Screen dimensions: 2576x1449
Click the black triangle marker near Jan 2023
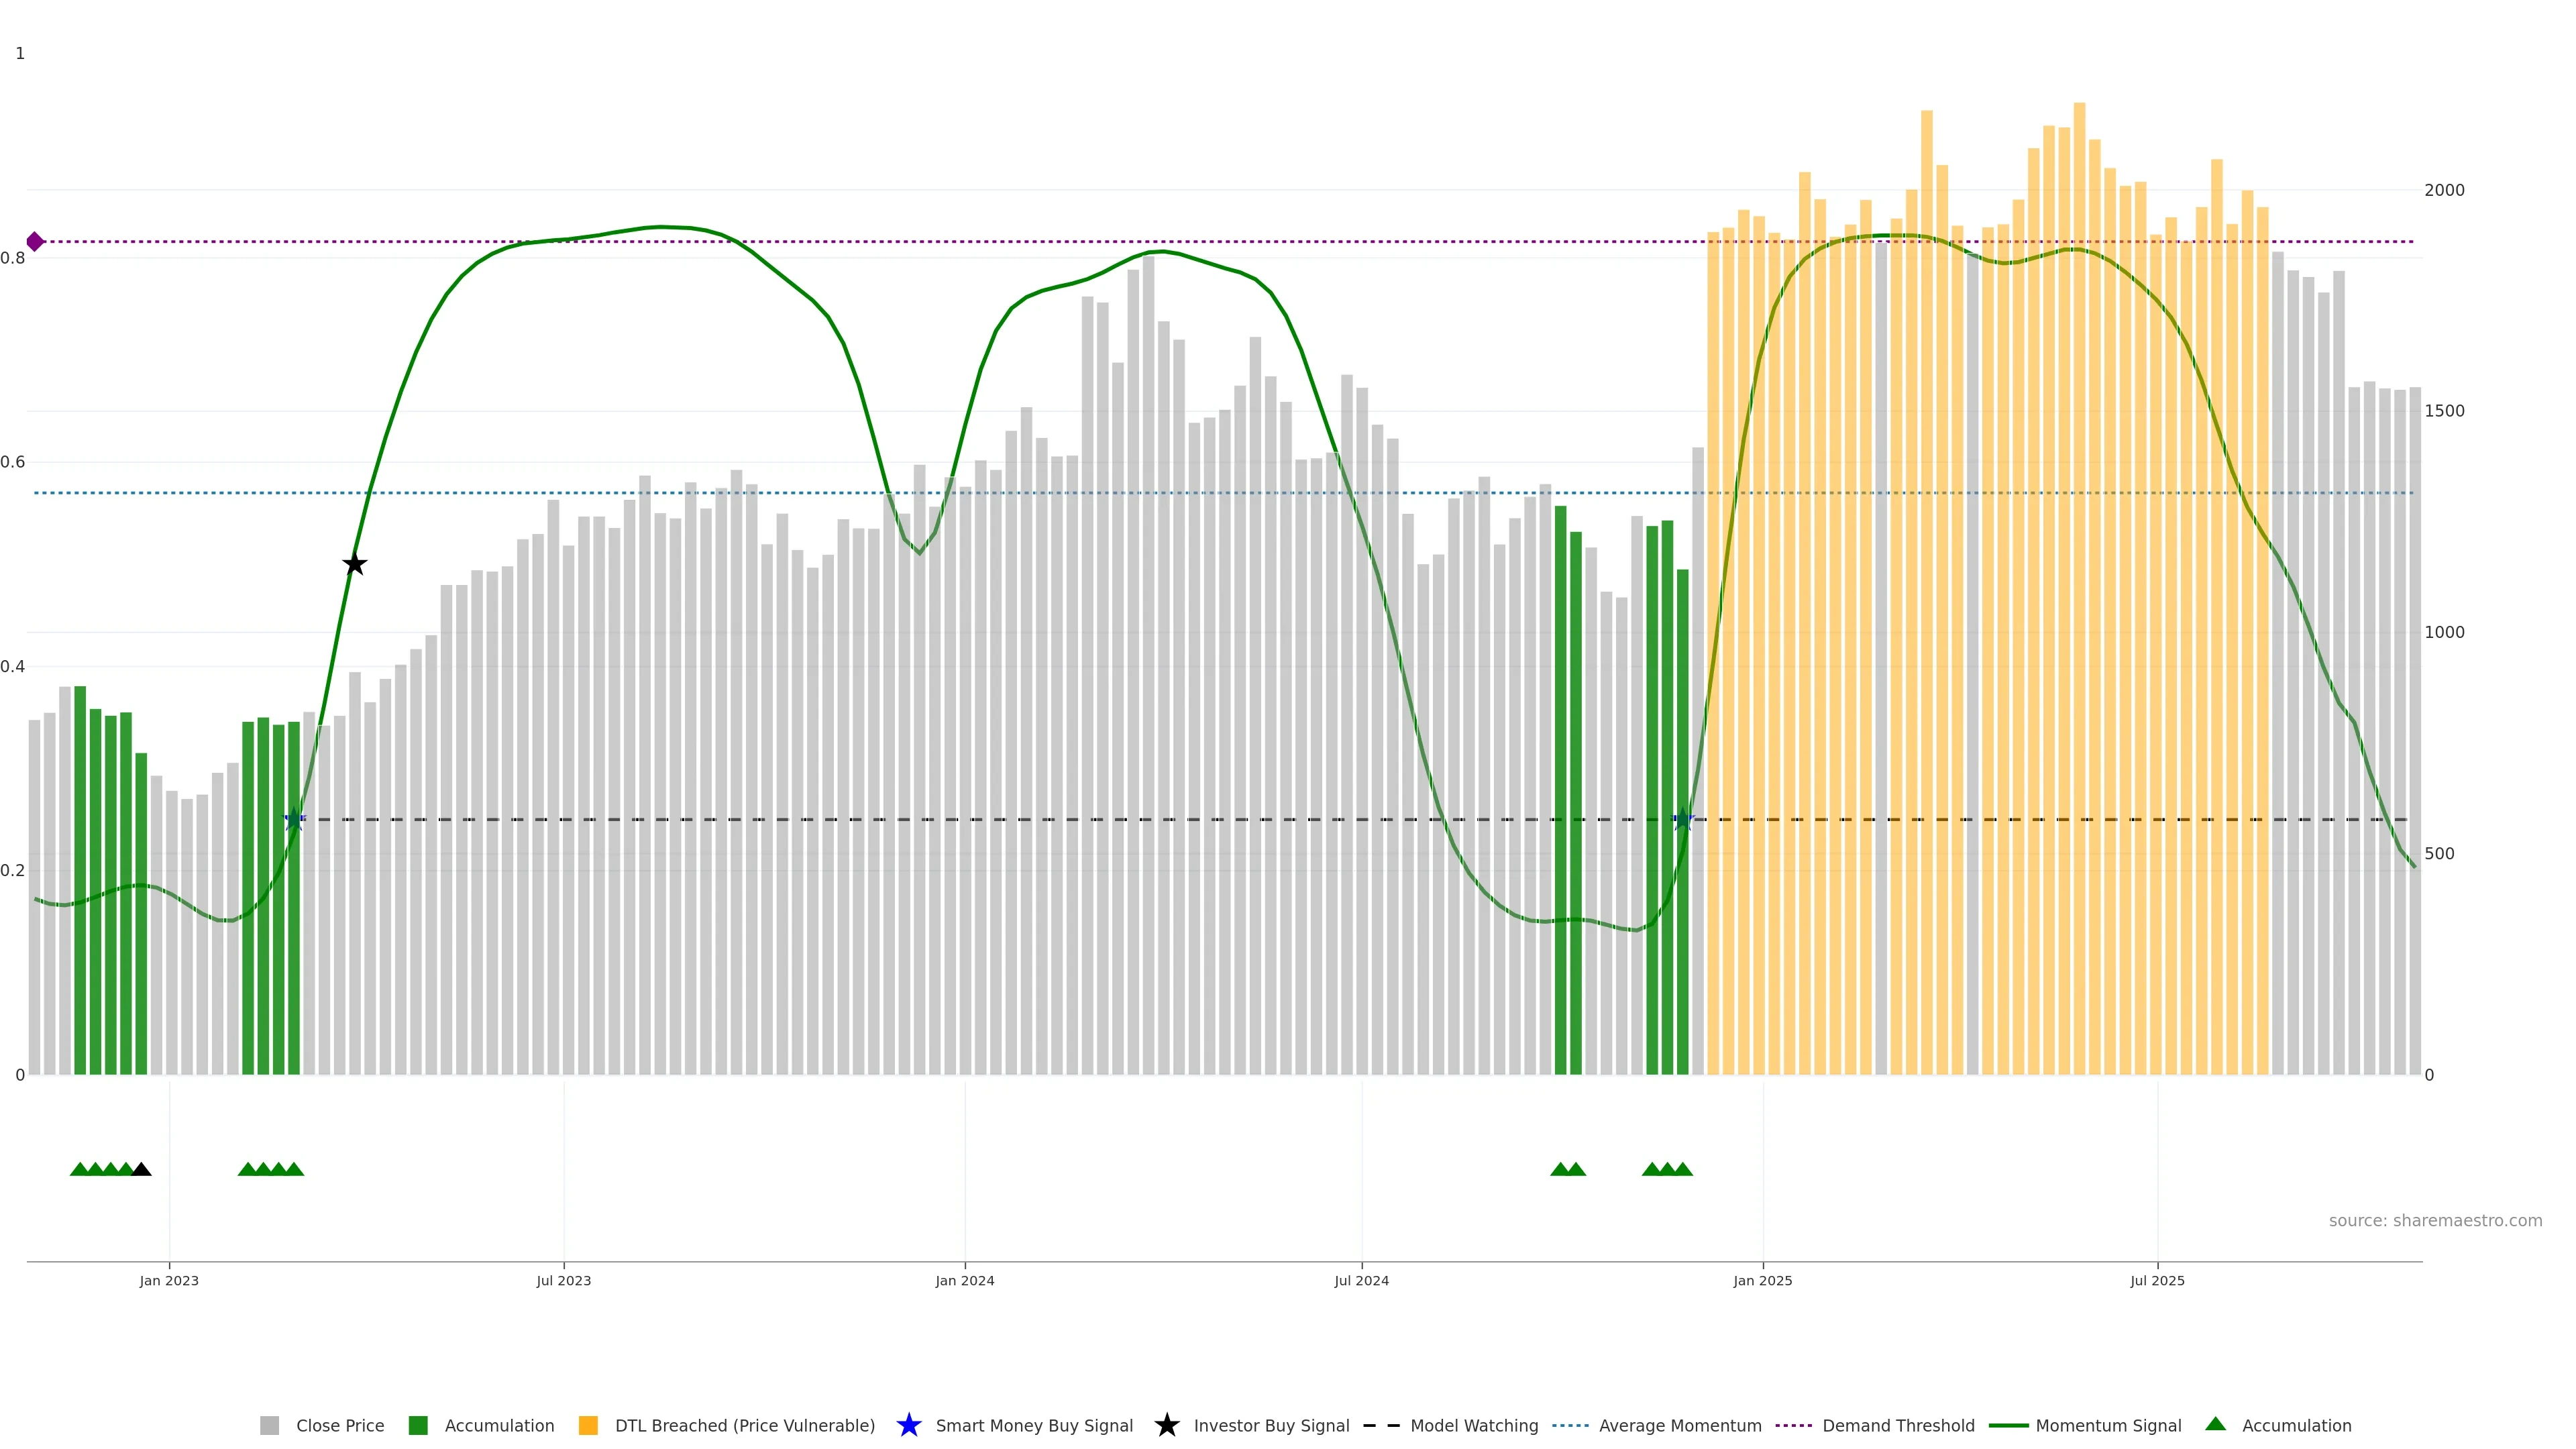pos(142,1169)
